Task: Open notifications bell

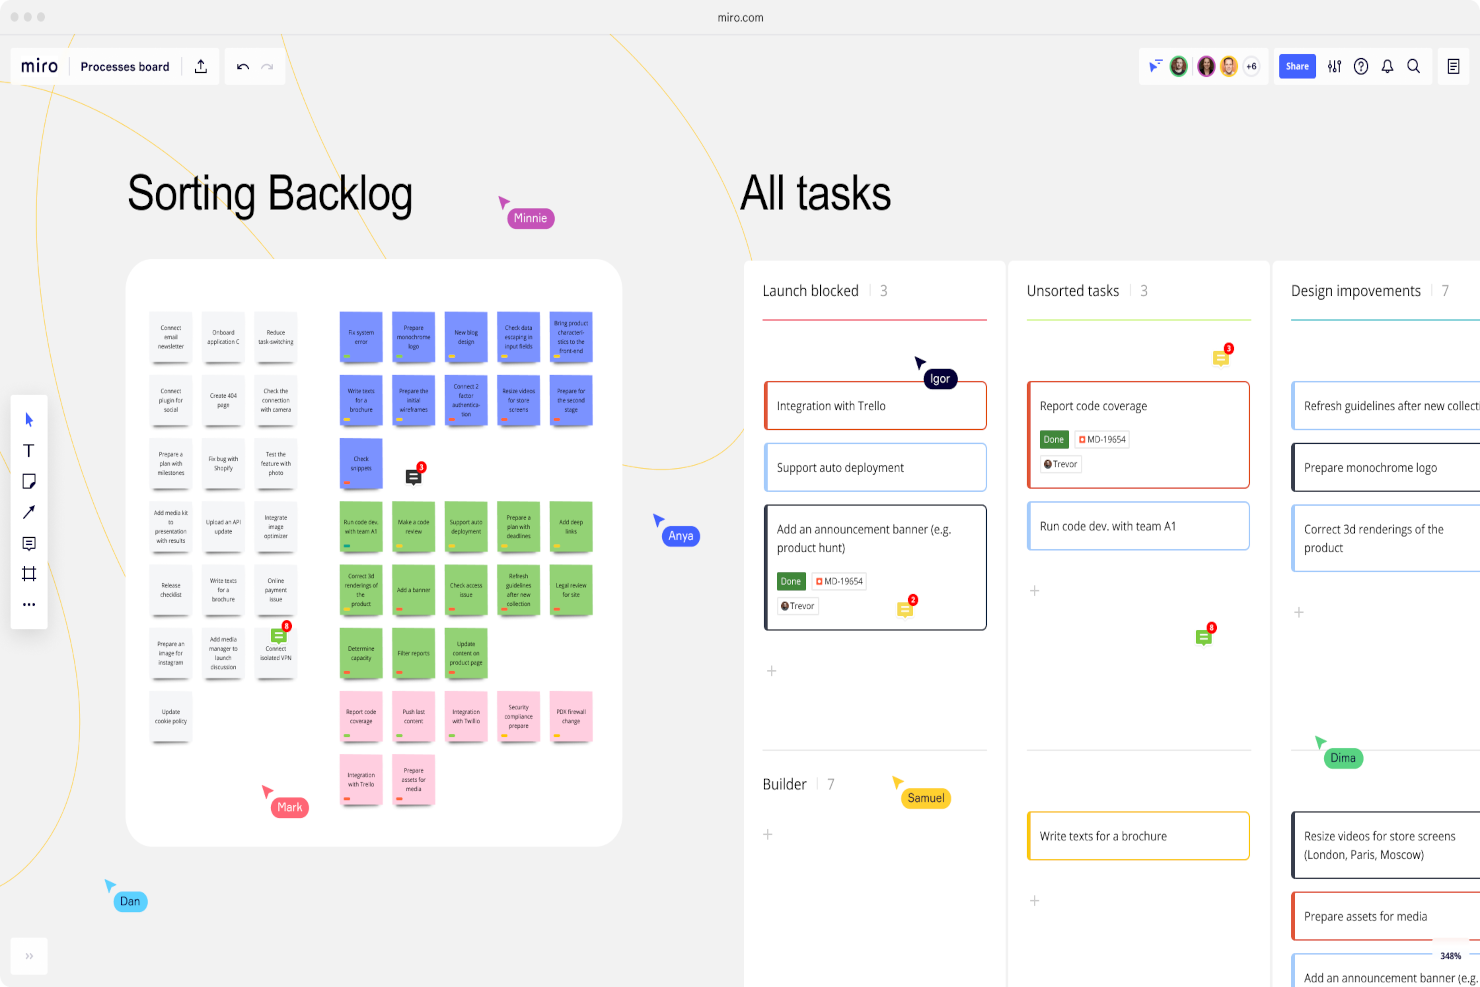Action: (1387, 66)
